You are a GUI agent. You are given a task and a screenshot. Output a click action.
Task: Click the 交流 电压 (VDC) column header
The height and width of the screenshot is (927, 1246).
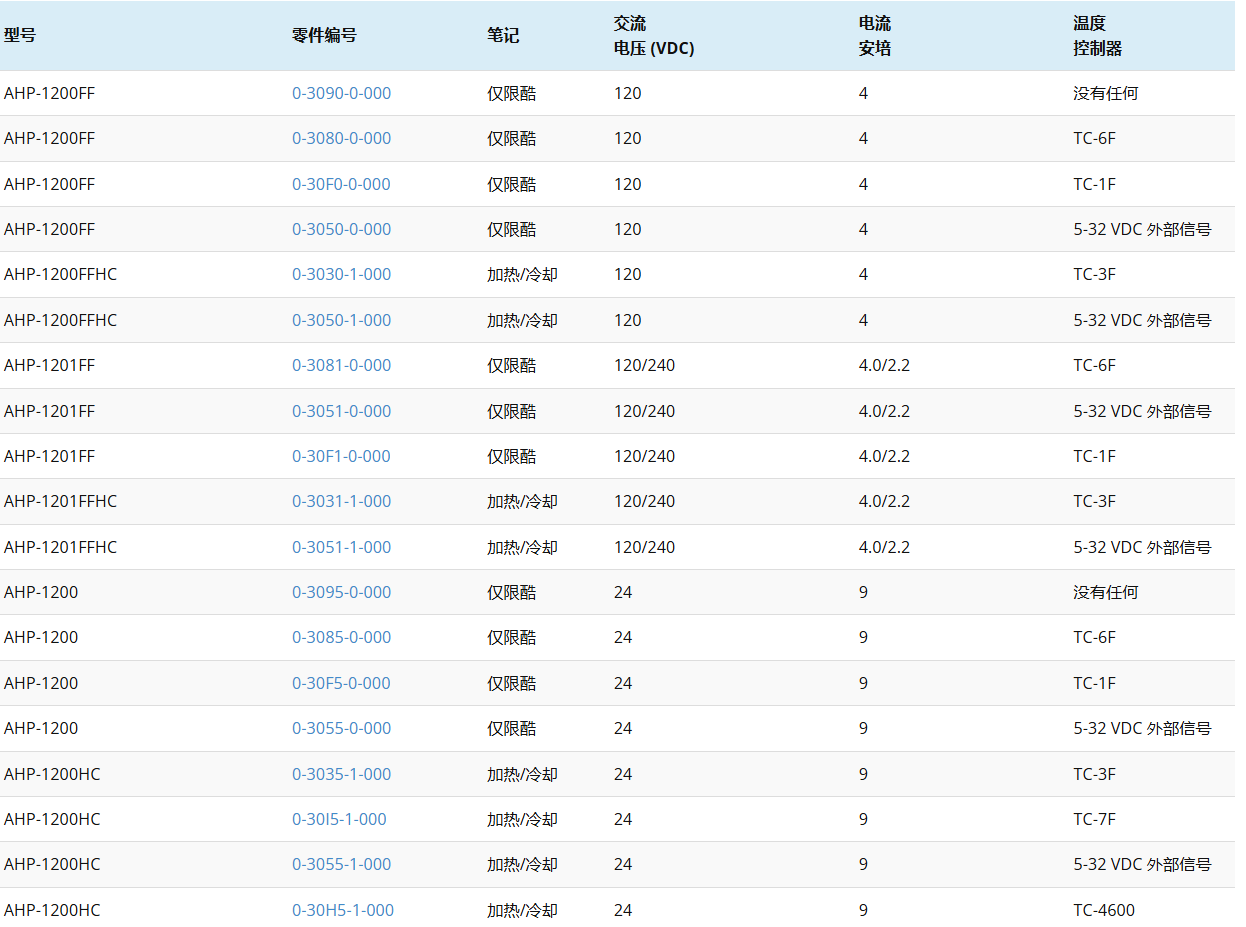(654, 36)
